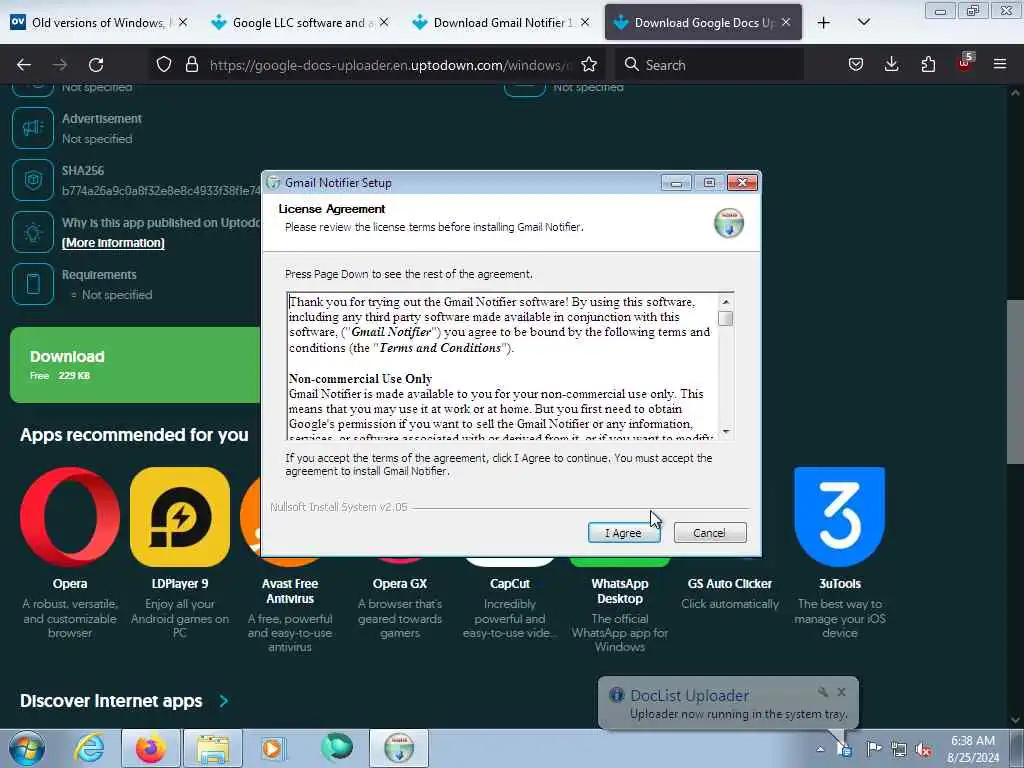Click the browser Search box
Viewport: 1024px width, 768px height.
coord(709,65)
